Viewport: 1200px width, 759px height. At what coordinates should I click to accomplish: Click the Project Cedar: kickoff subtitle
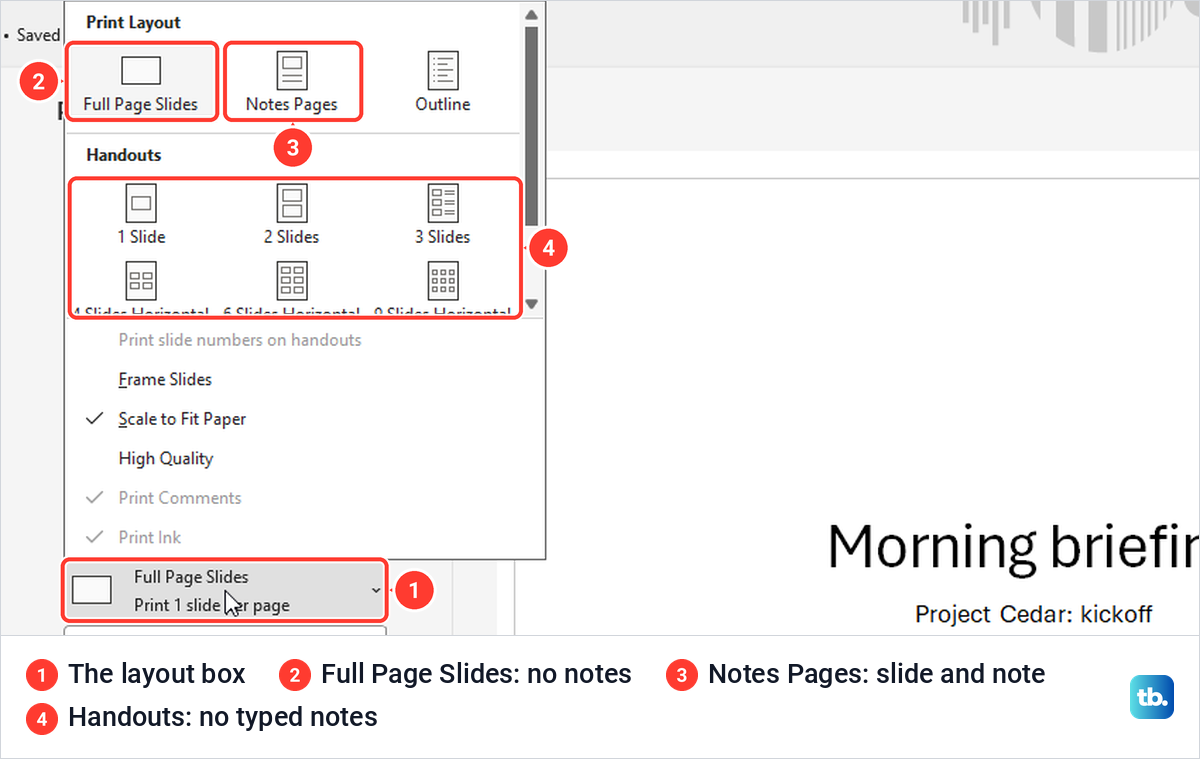click(1033, 614)
